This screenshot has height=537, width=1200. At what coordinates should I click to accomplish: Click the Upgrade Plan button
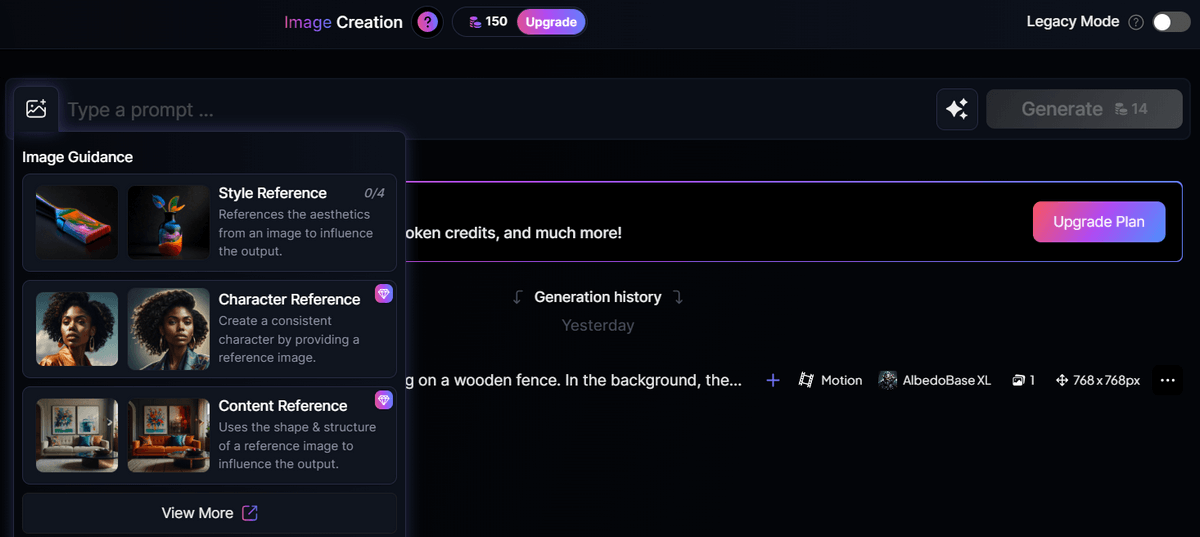(1099, 222)
